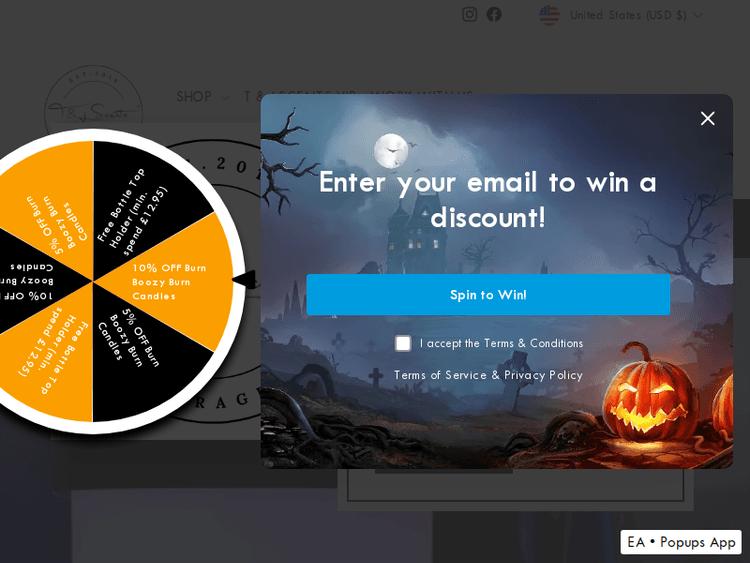Close the spin-to-win popup
This screenshot has height=563, width=750.
click(x=707, y=118)
